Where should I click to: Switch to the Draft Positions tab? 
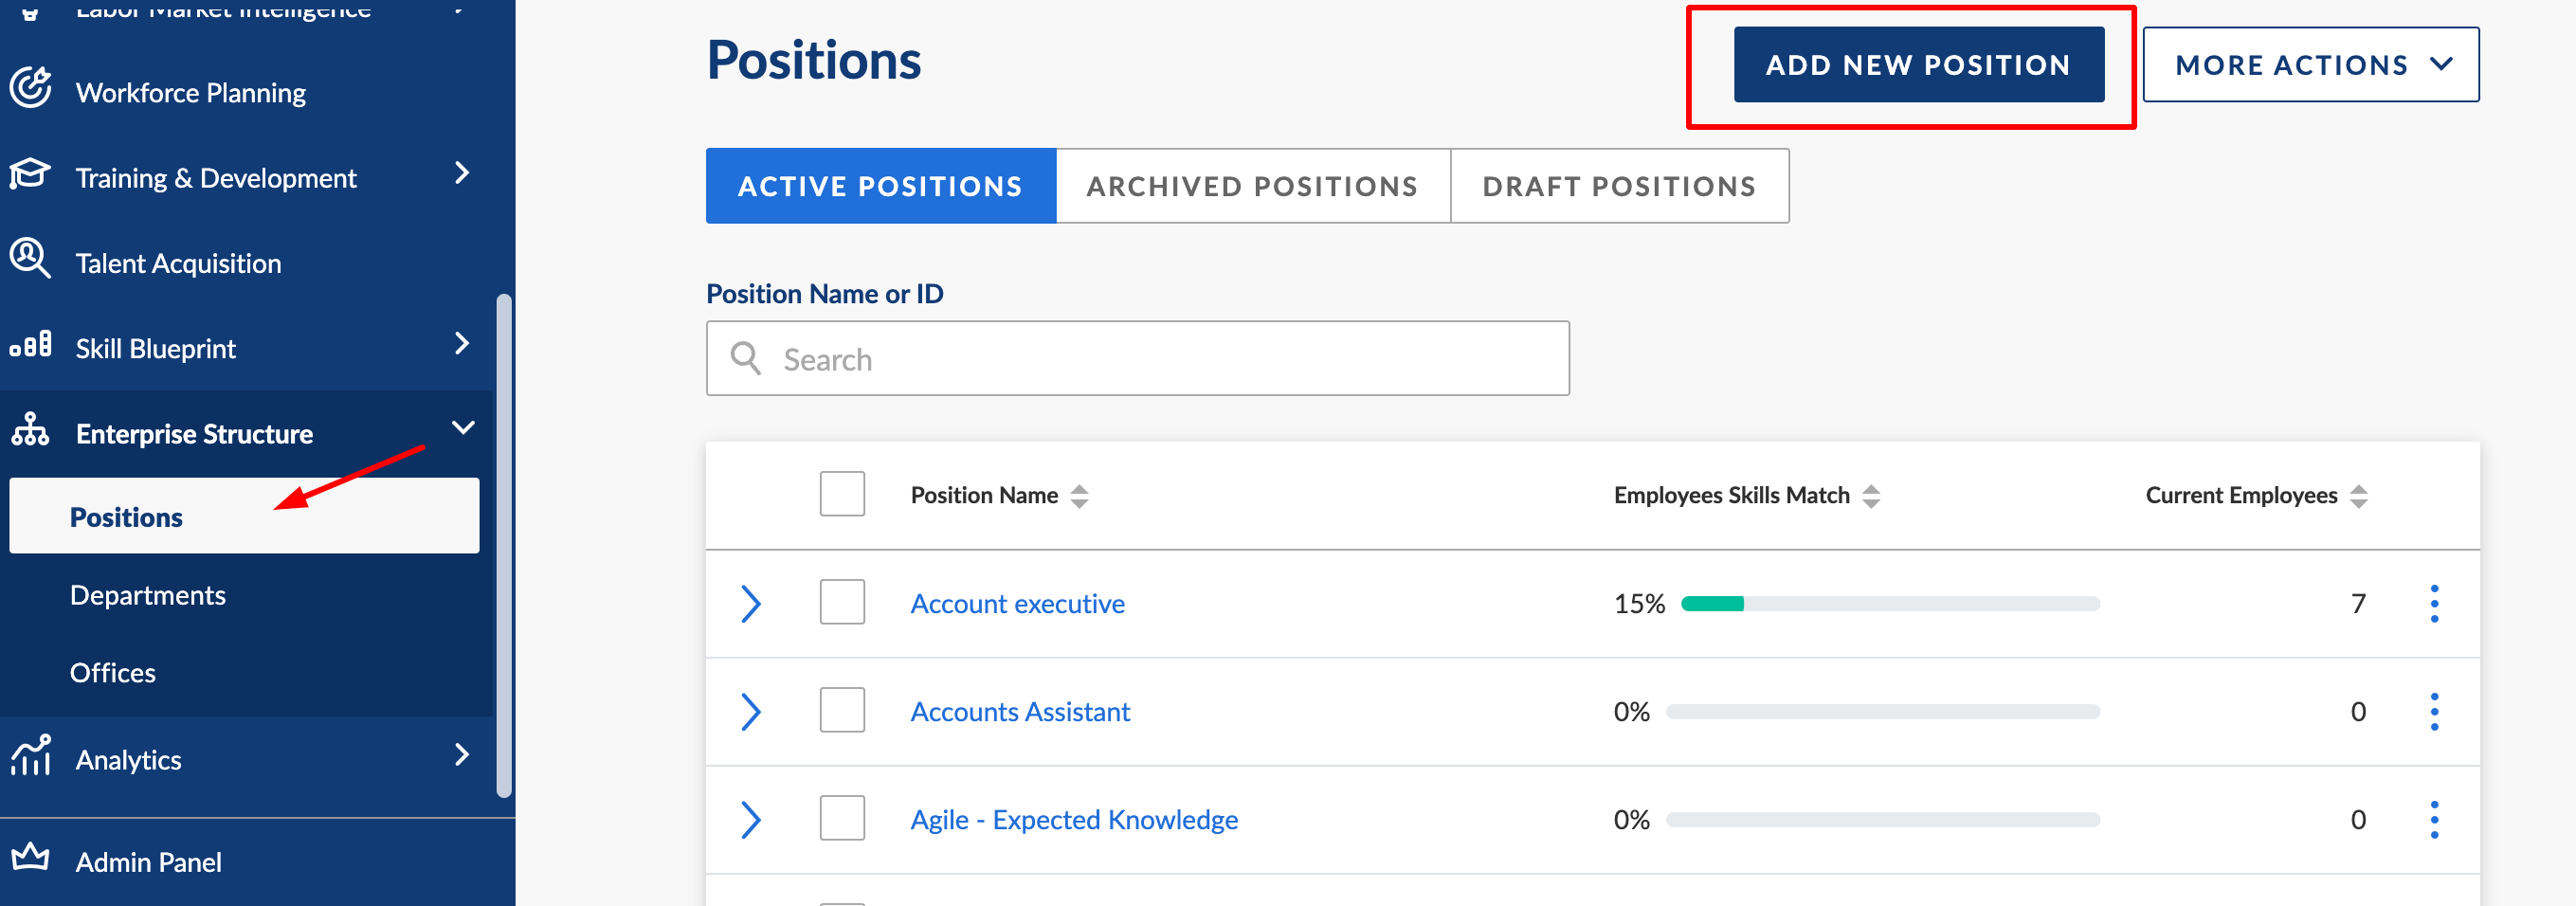click(x=1618, y=187)
